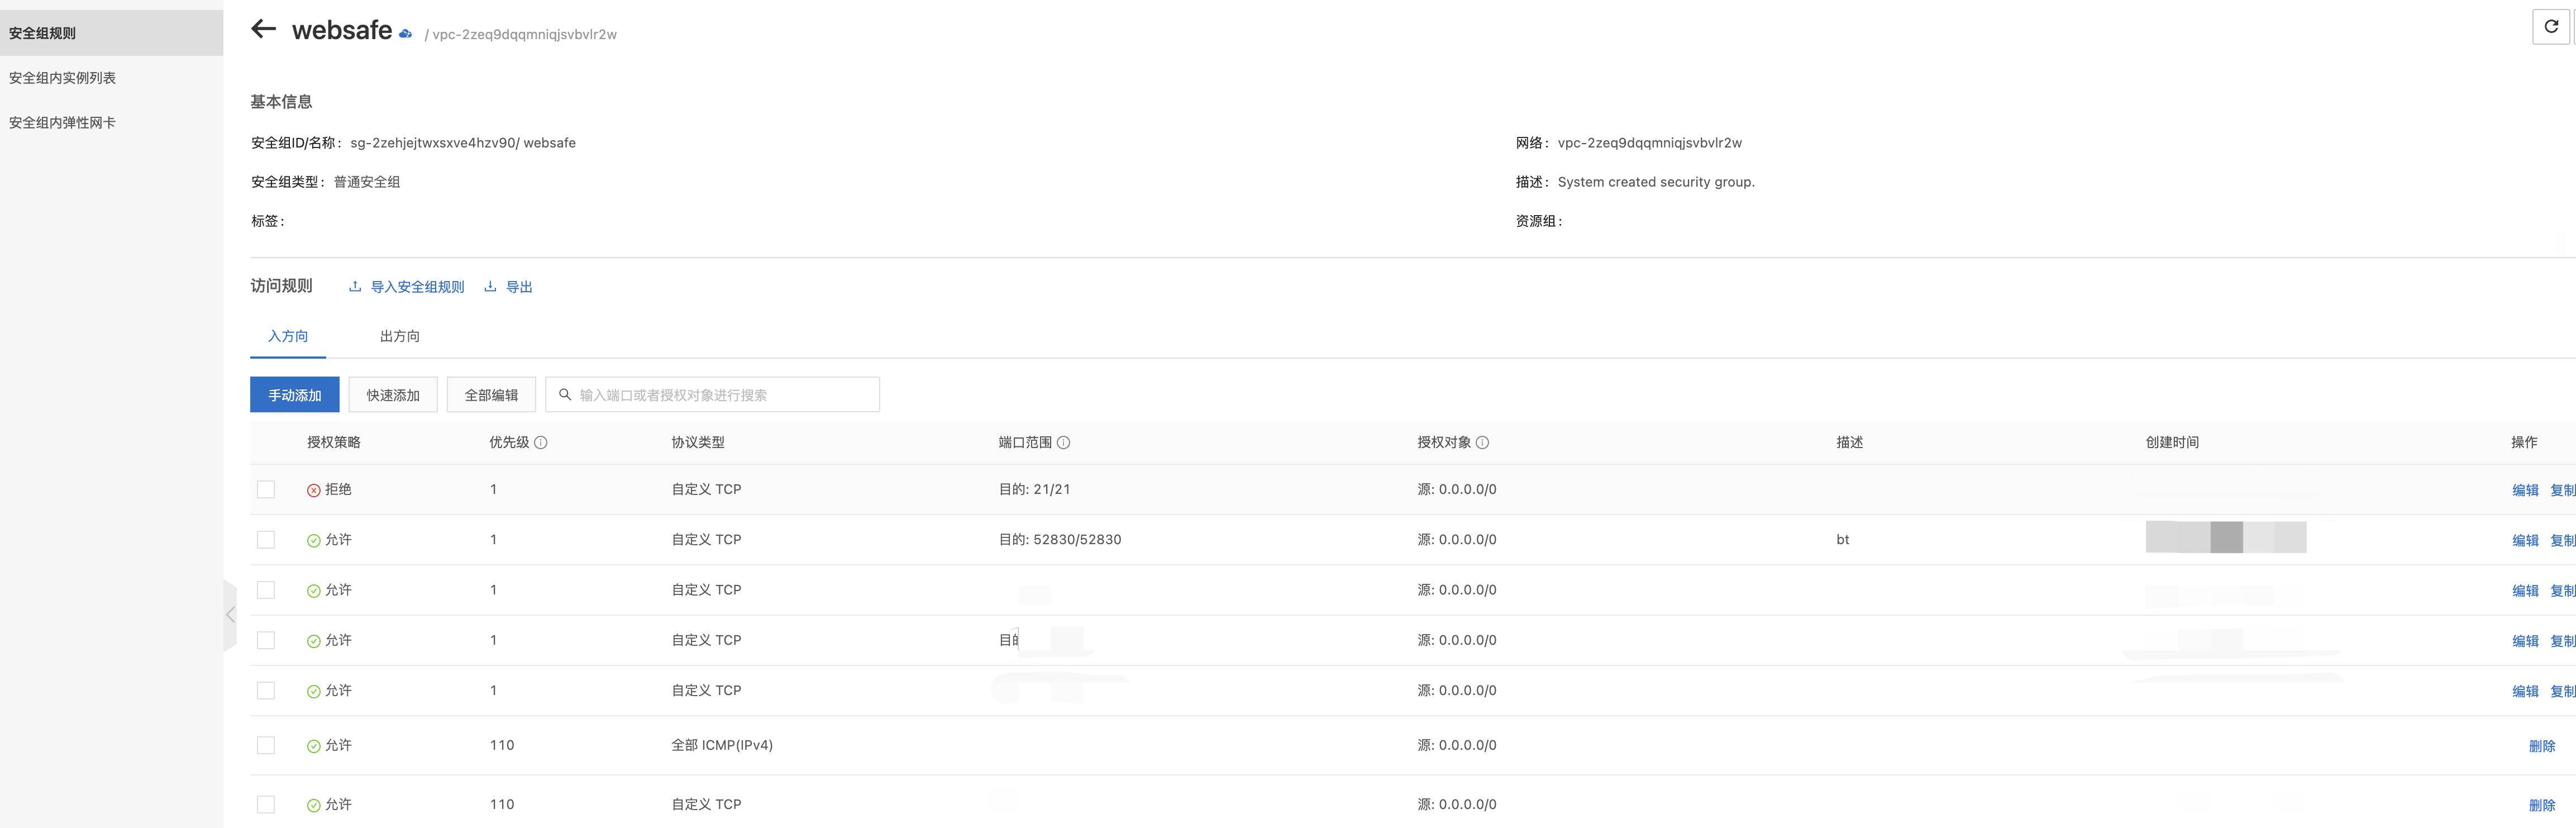Click the info icon beside 端口范围 header
2576x828 pixels.
tap(1064, 442)
